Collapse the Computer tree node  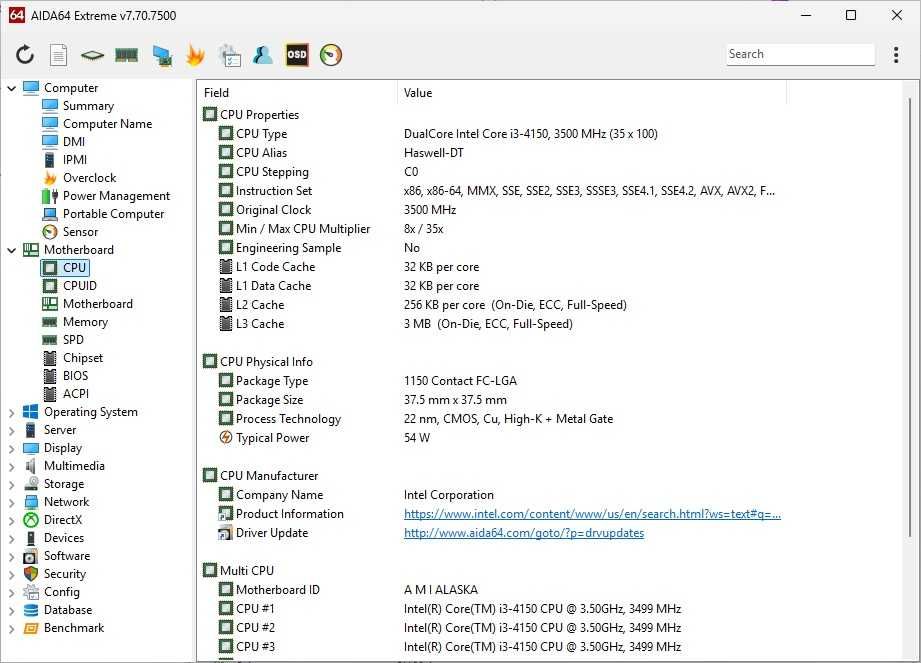[11, 88]
